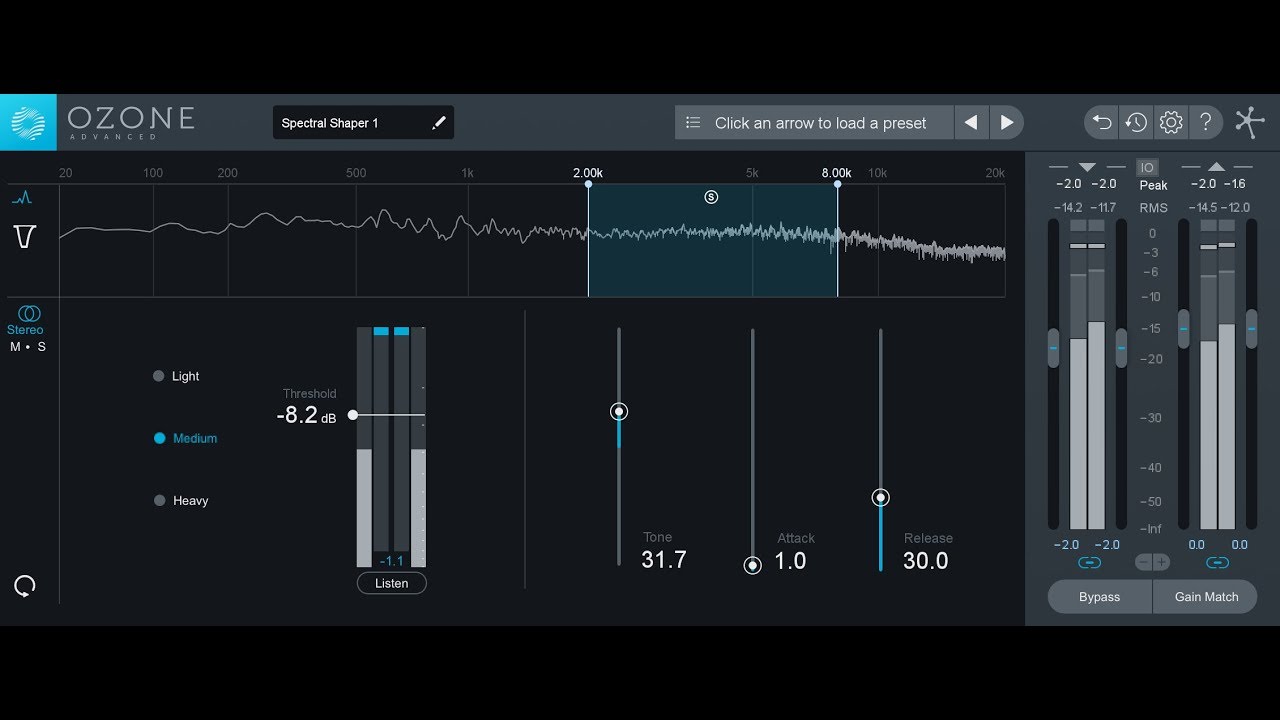Viewport: 1280px width, 720px height.
Task: Select the shaper filter shape icon
Action: click(x=25, y=237)
